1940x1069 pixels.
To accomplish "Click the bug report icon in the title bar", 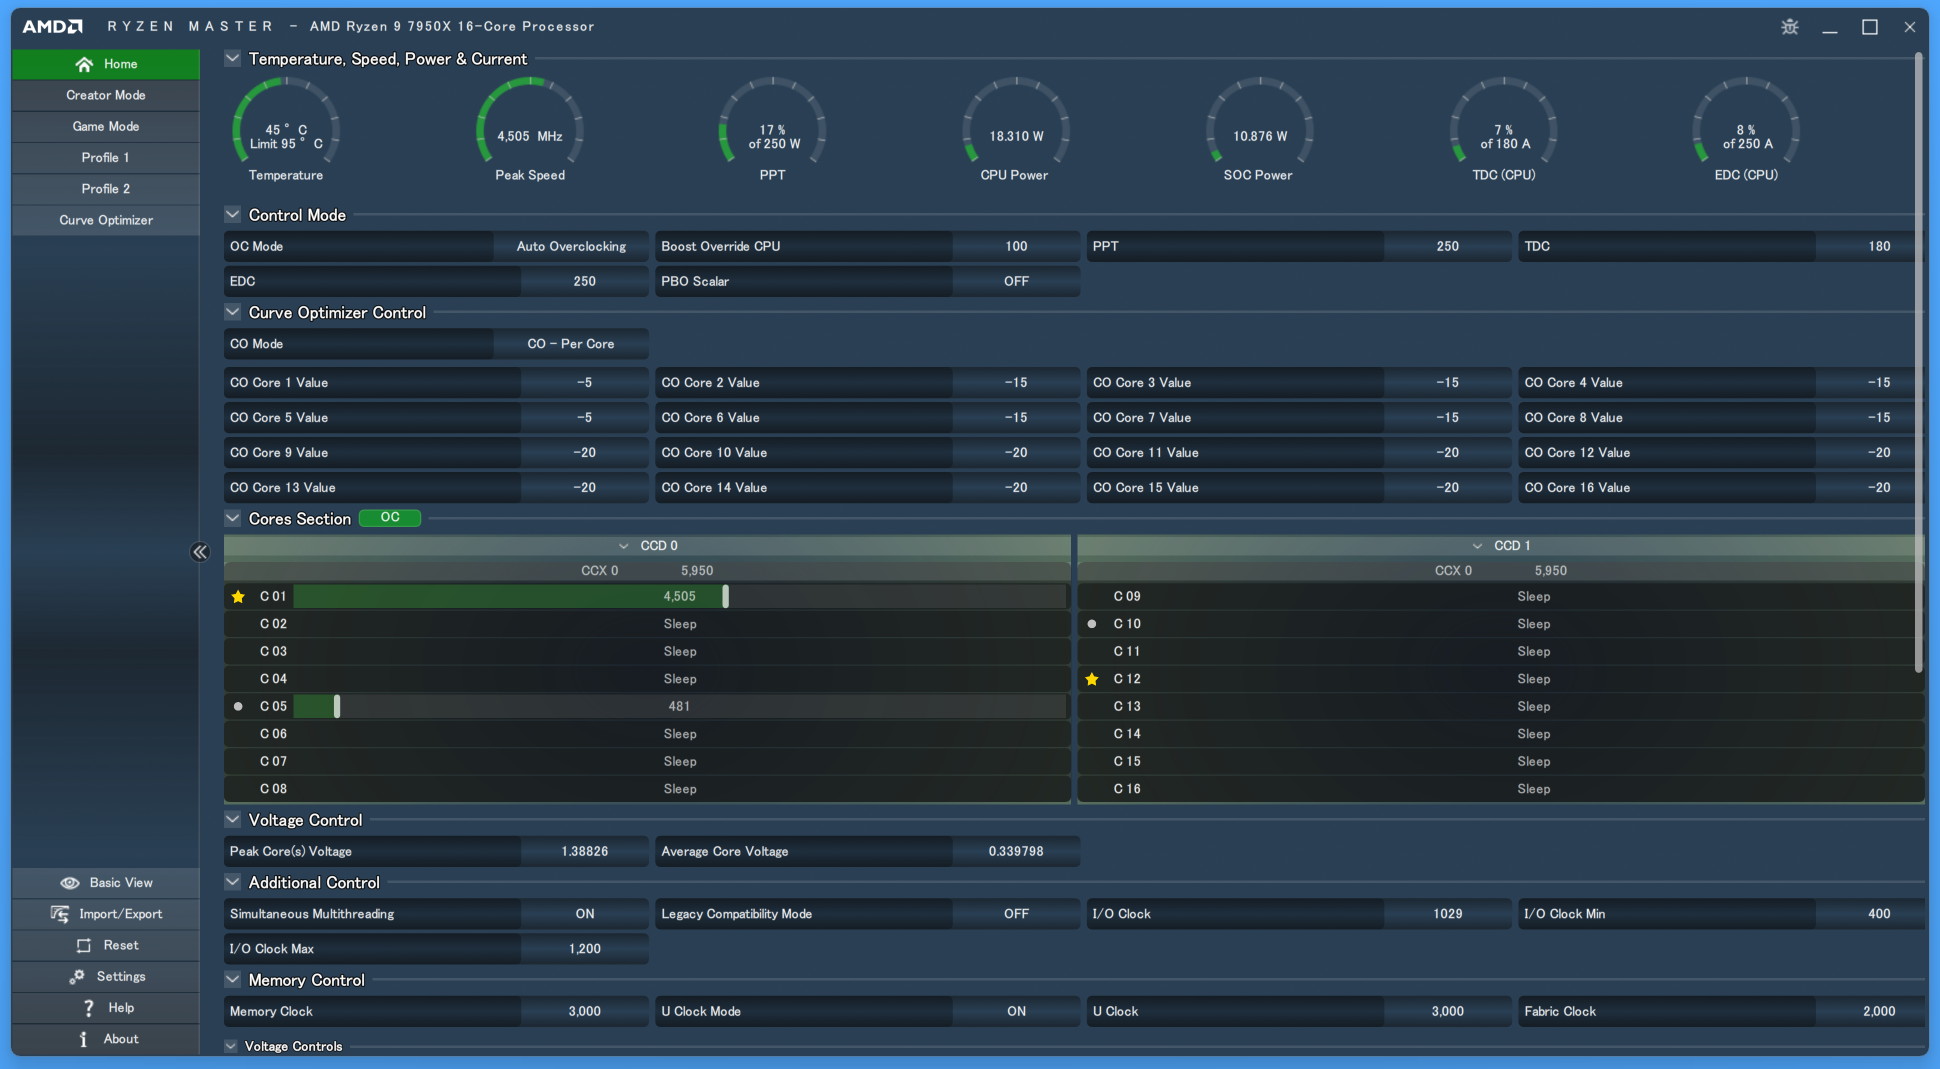I will coord(1789,27).
